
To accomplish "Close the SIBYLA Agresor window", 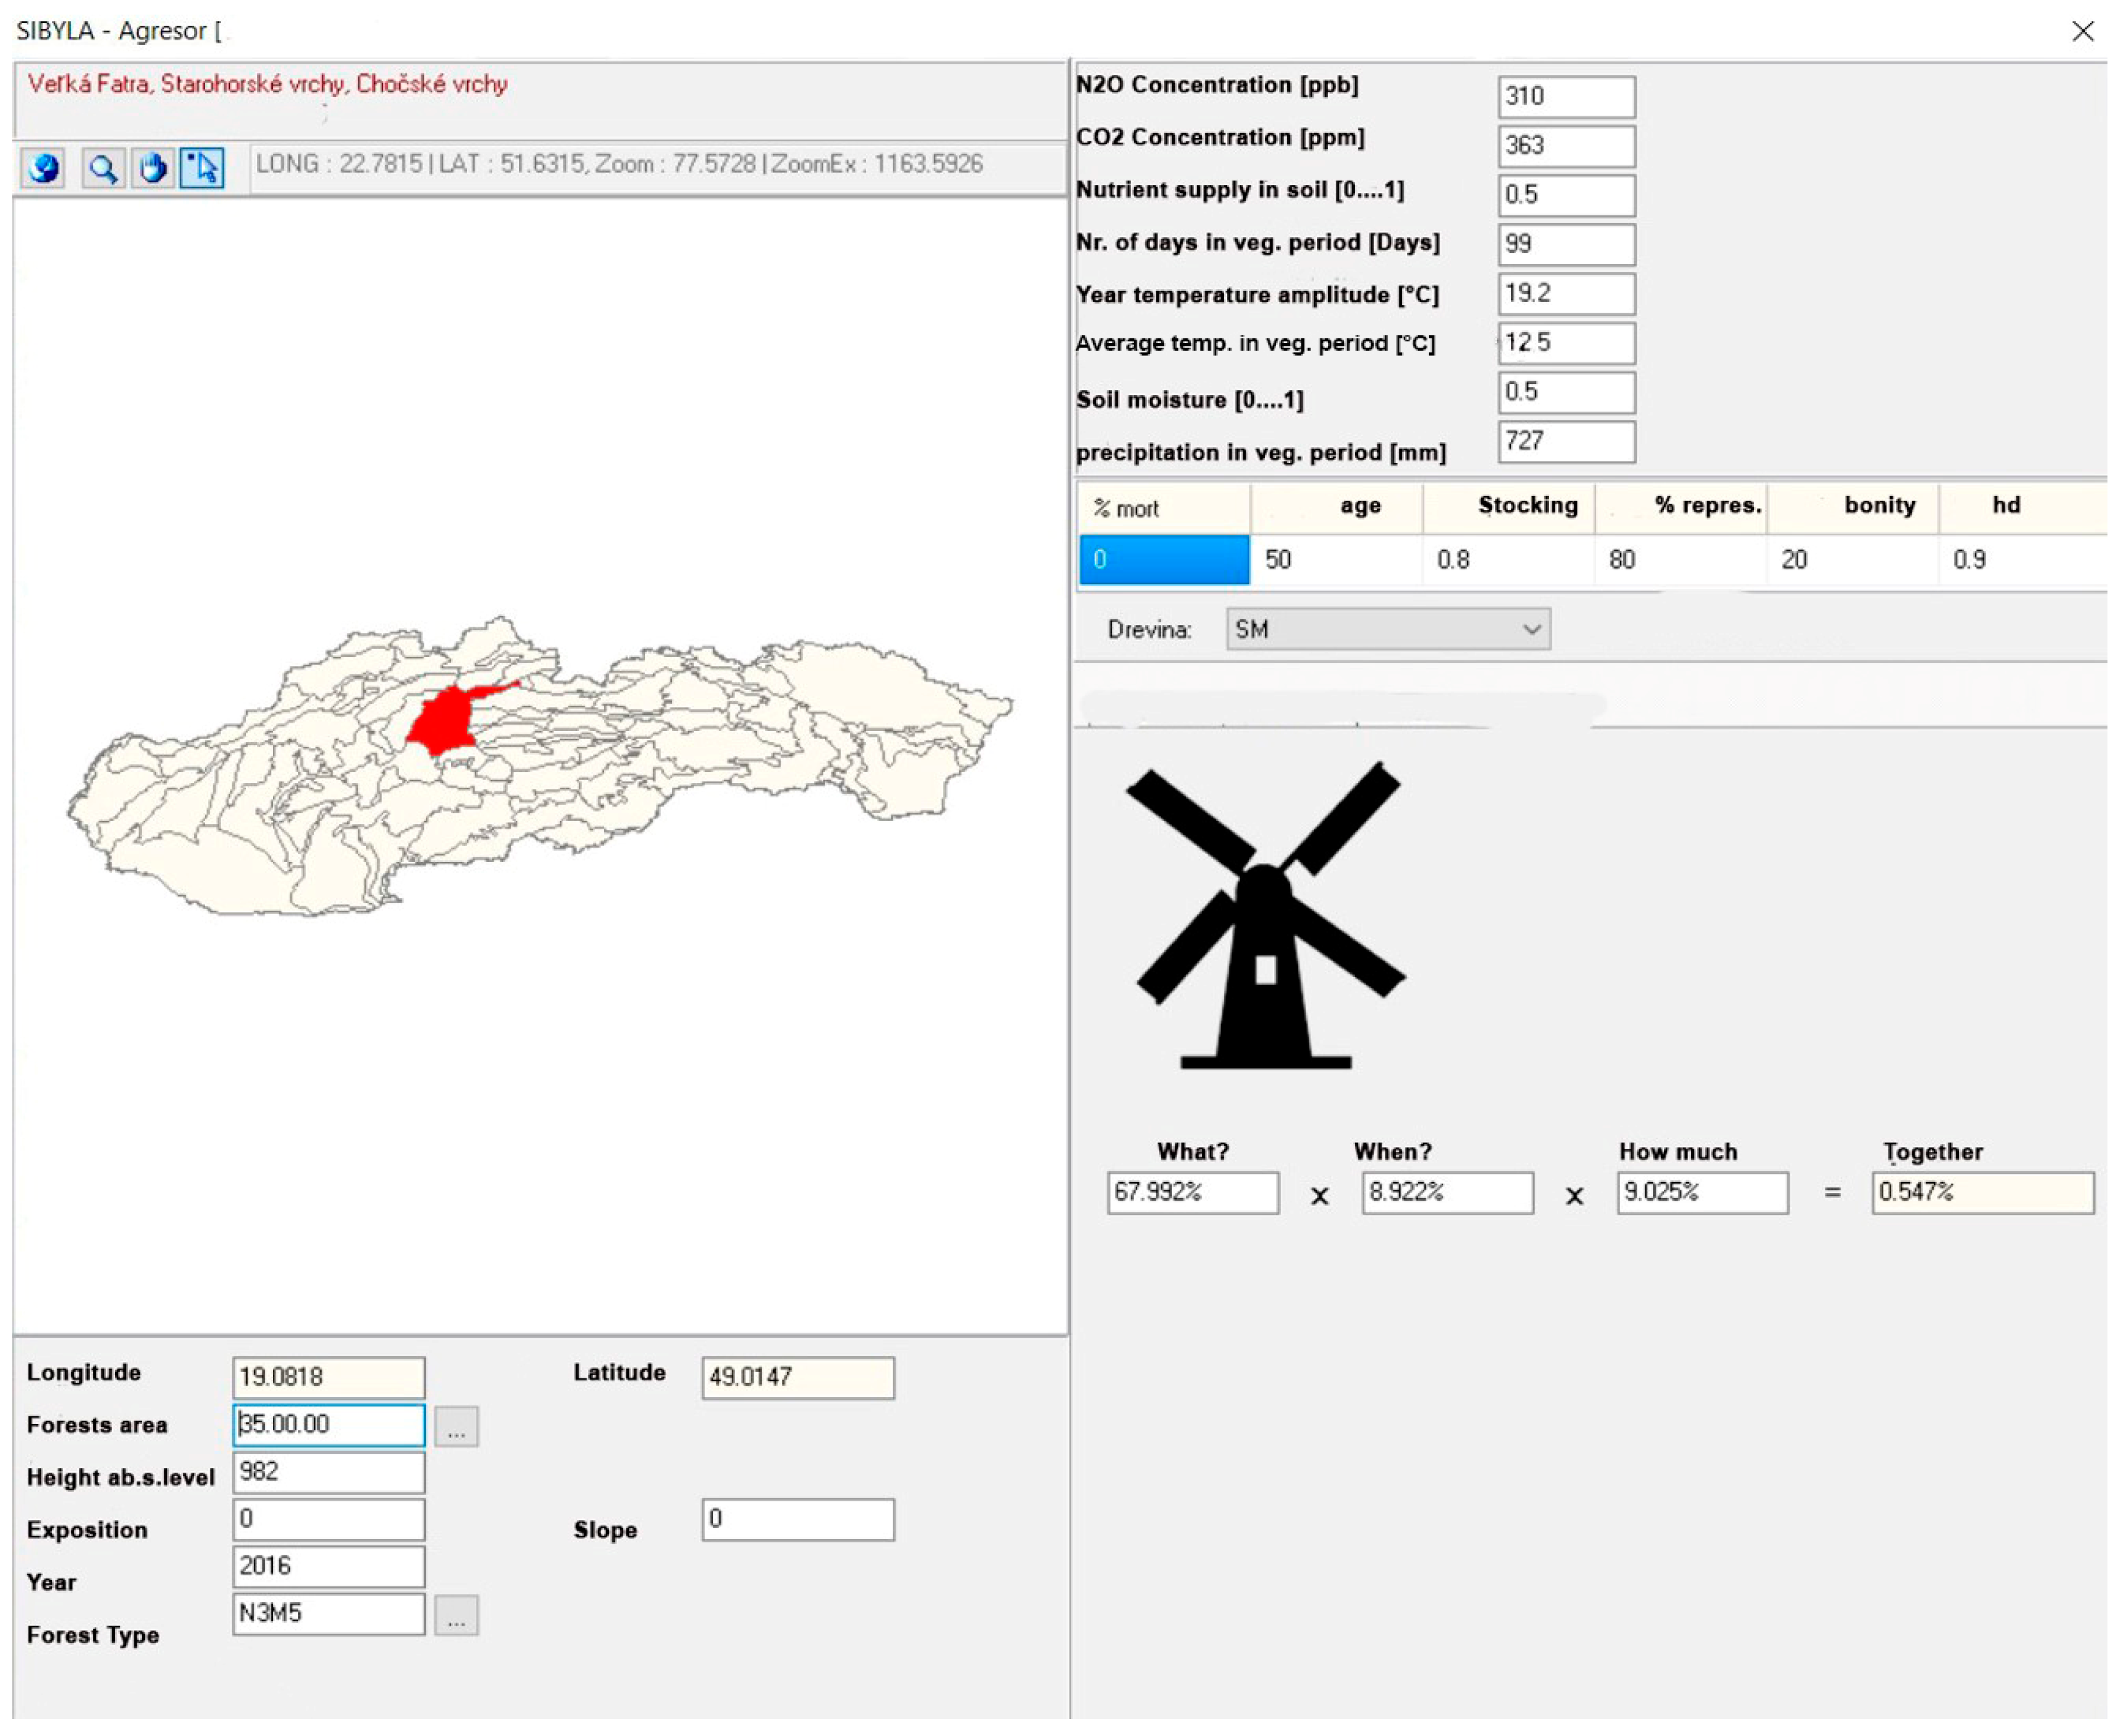I will (x=2083, y=31).
